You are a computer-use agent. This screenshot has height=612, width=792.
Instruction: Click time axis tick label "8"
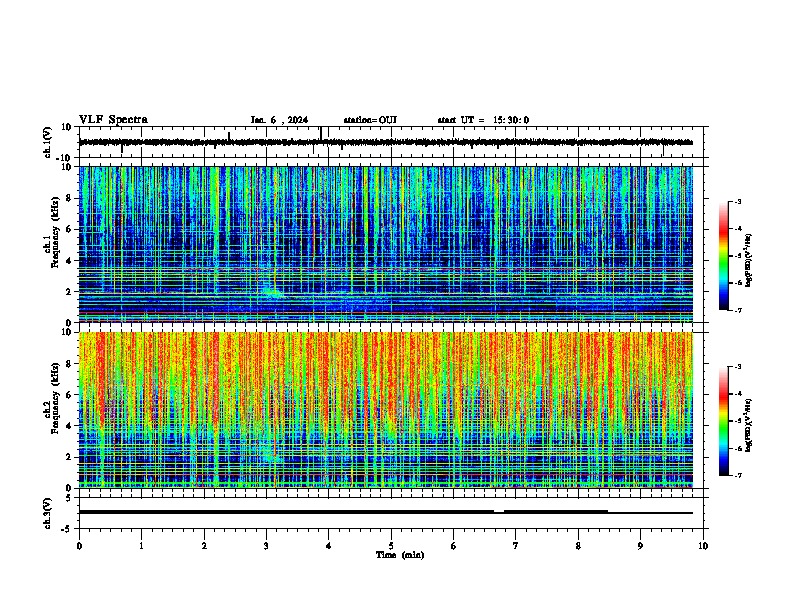[578, 546]
